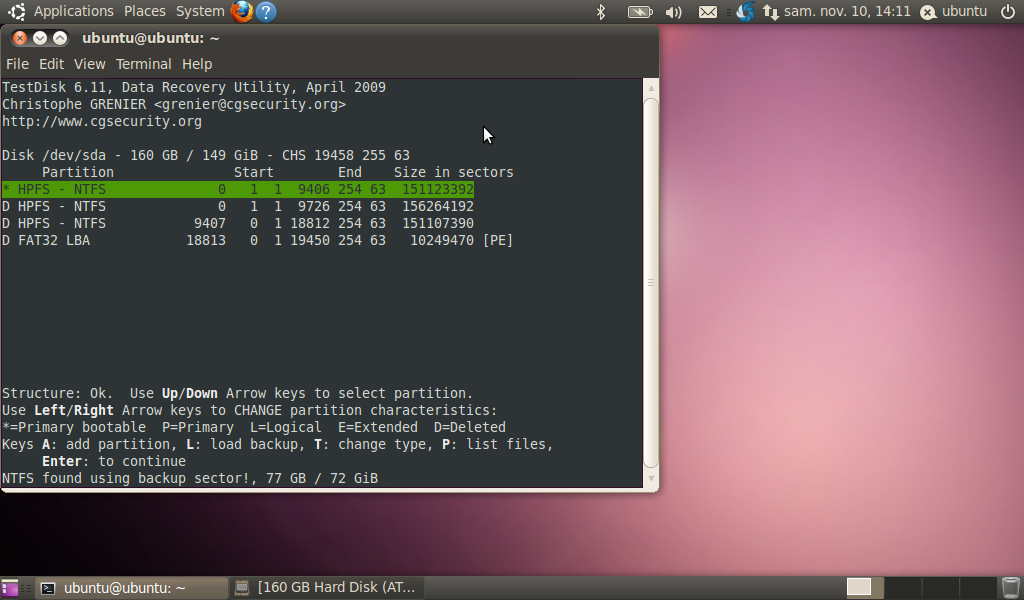Viewport: 1024px width, 600px height.
Task: Open the Trash icon in bottom panel
Action: [x=1010, y=587]
